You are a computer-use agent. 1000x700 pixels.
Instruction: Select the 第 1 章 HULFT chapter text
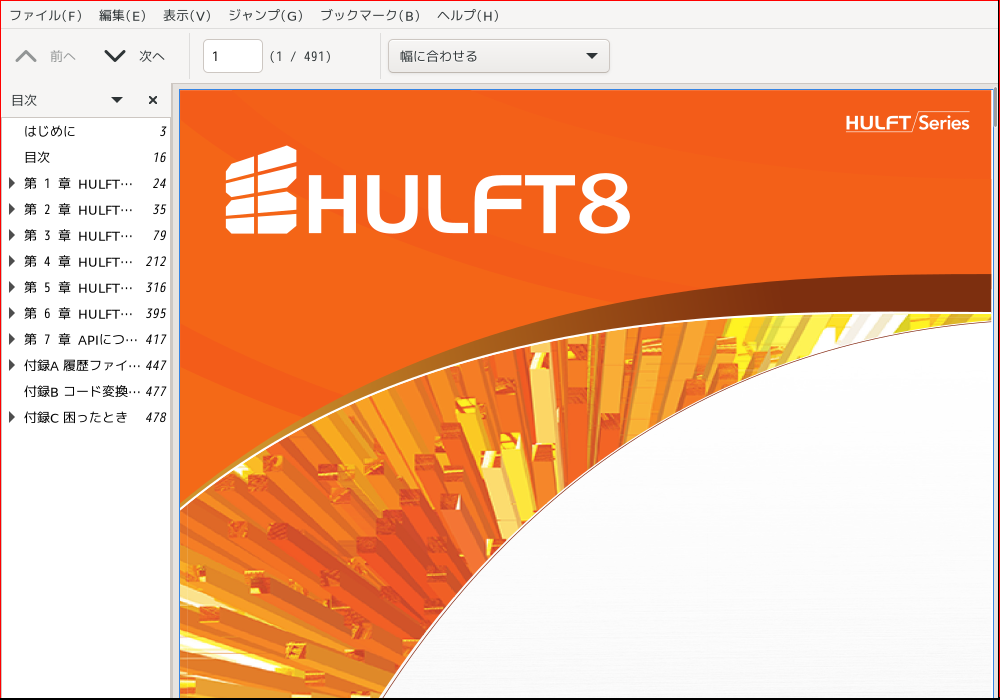click(x=78, y=184)
